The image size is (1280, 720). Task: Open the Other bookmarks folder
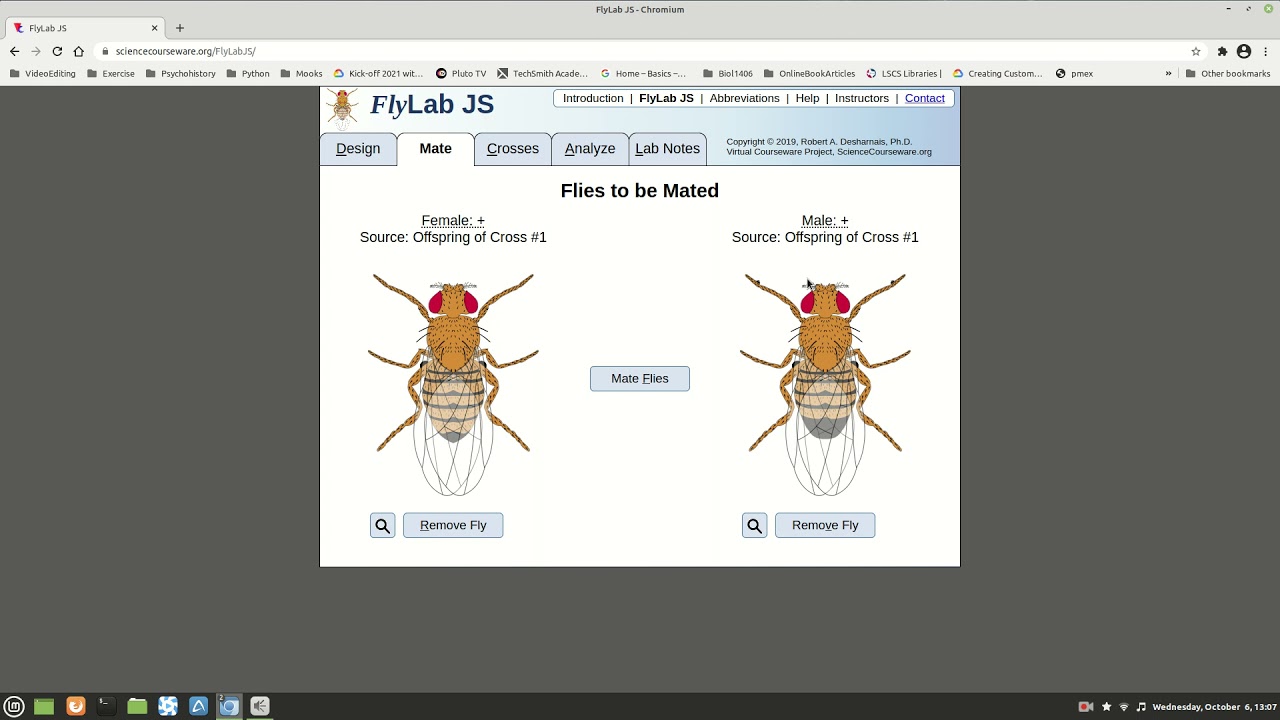click(x=1228, y=73)
